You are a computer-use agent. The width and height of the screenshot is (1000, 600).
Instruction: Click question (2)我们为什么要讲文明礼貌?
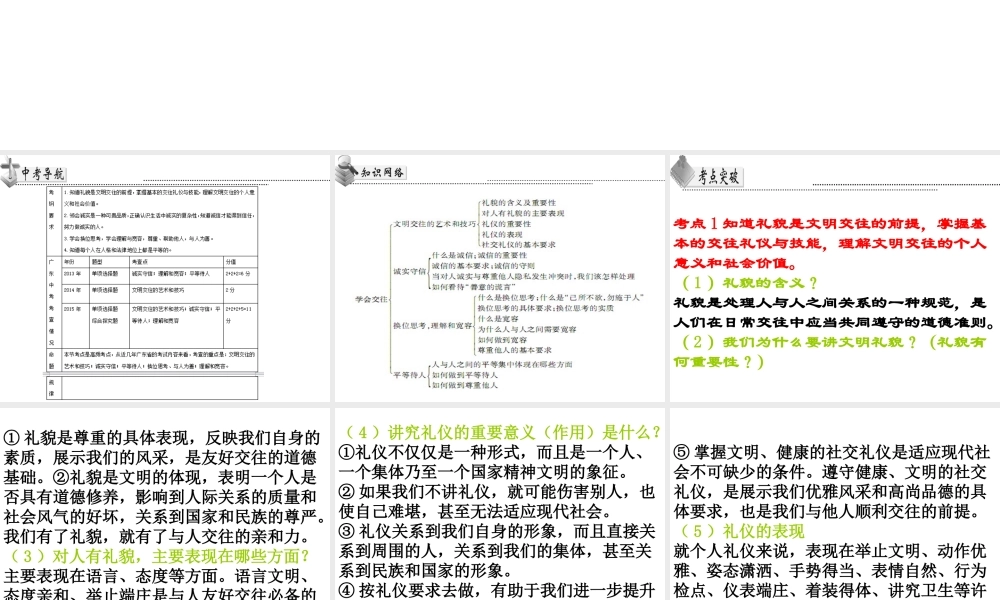[830, 351]
